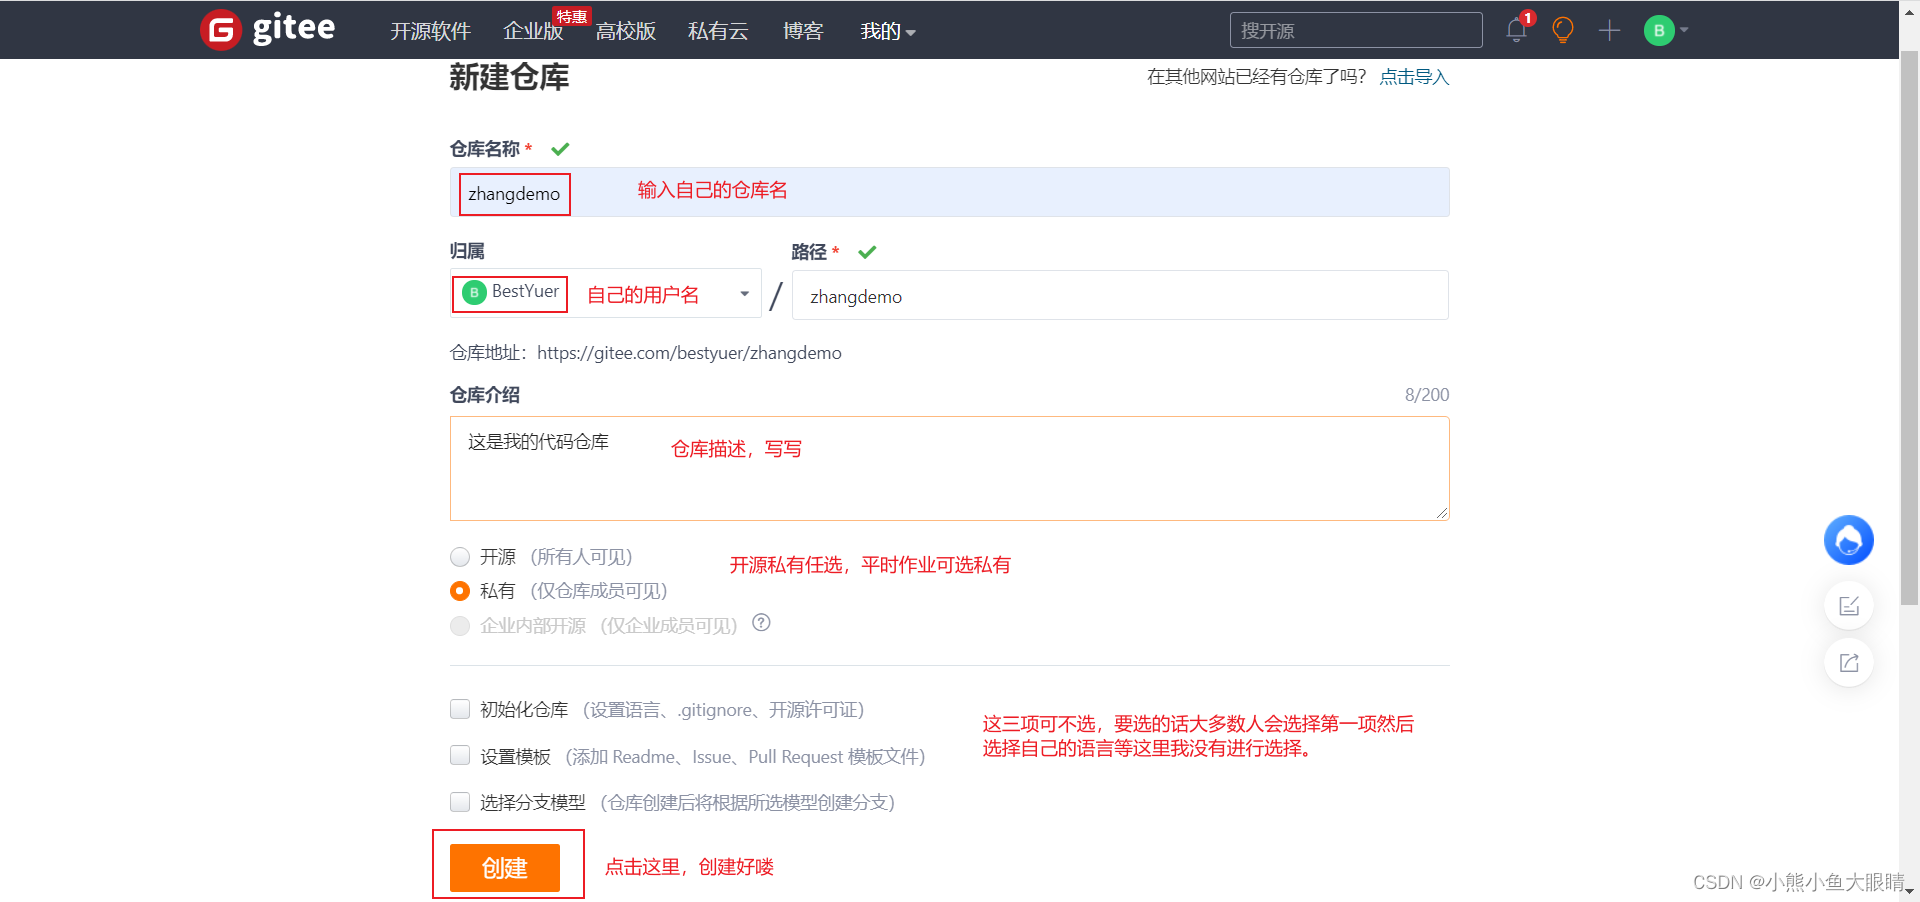This screenshot has width=1920, height=902.
Task: Click the red 特惠 badge on 企业版
Action: tap(572, 16)
